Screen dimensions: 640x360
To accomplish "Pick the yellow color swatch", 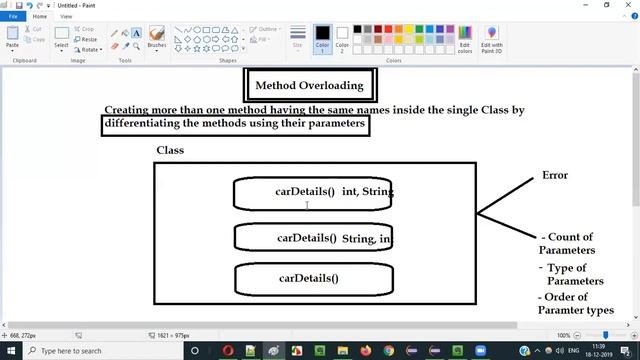I will (409, 29).
